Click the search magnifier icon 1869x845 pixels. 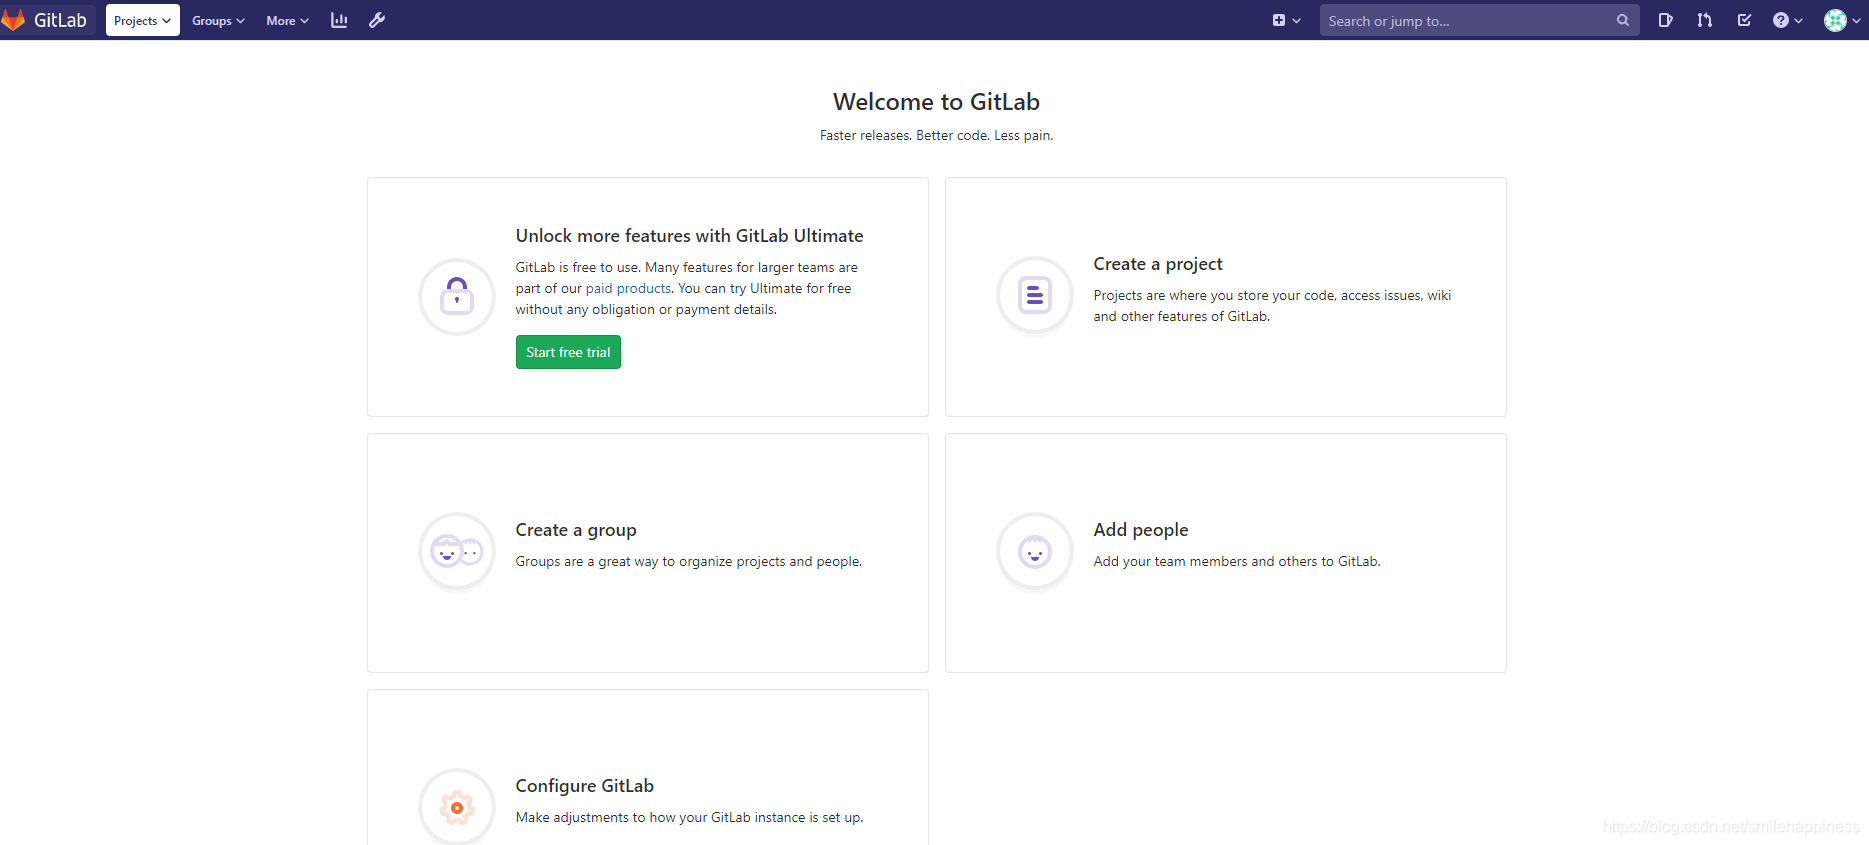click(1622, 20)
